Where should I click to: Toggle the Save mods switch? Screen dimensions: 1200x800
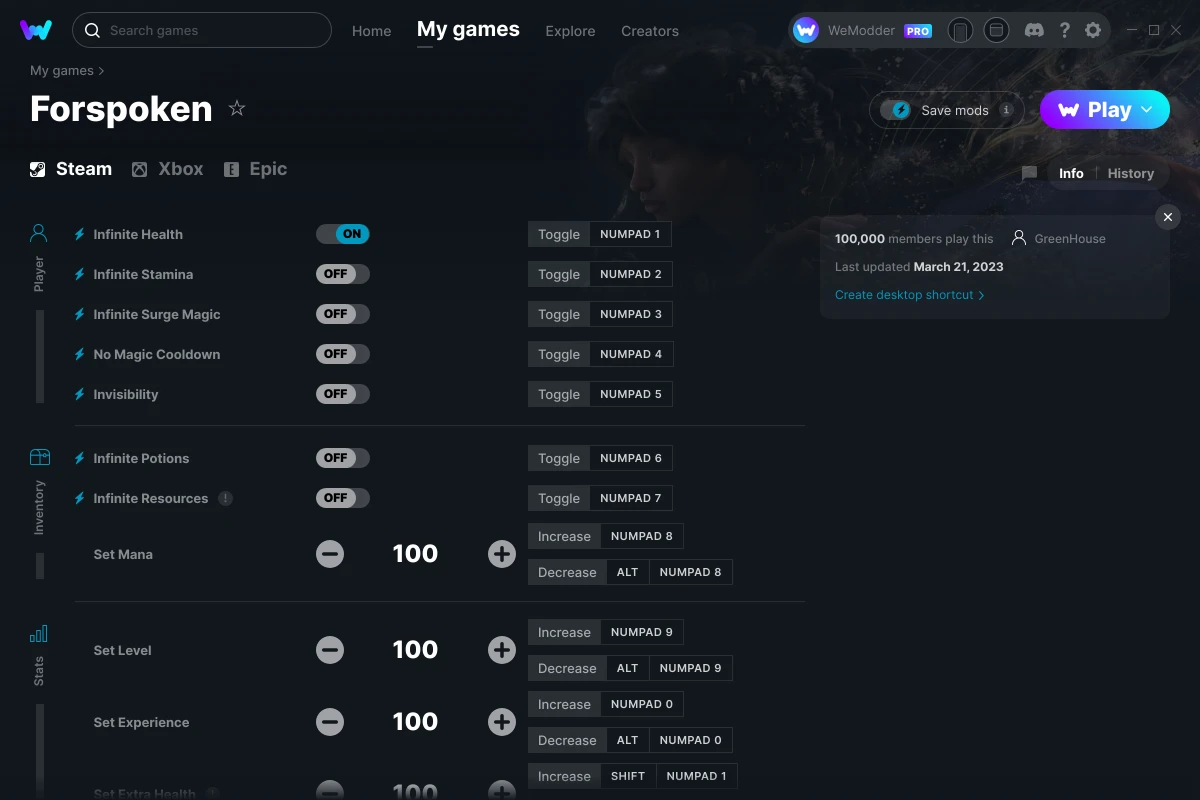tap(896, 110)
